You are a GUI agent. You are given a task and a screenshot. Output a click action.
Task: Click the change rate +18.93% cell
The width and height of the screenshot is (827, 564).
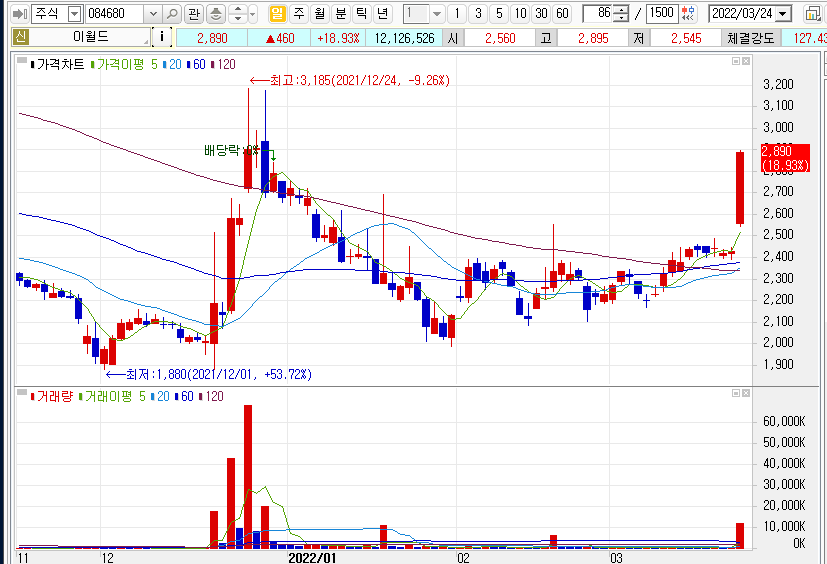pos(338,39)
